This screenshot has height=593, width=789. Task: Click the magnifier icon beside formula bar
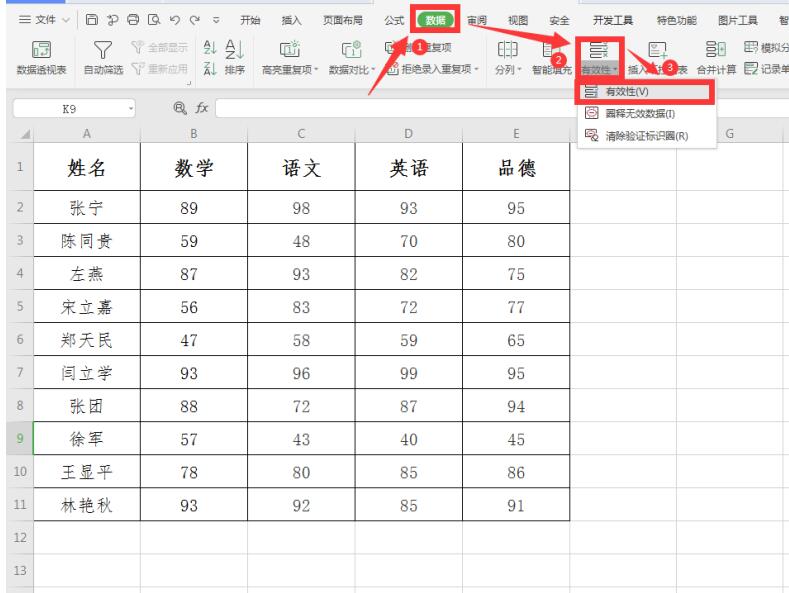pos(180,108)
